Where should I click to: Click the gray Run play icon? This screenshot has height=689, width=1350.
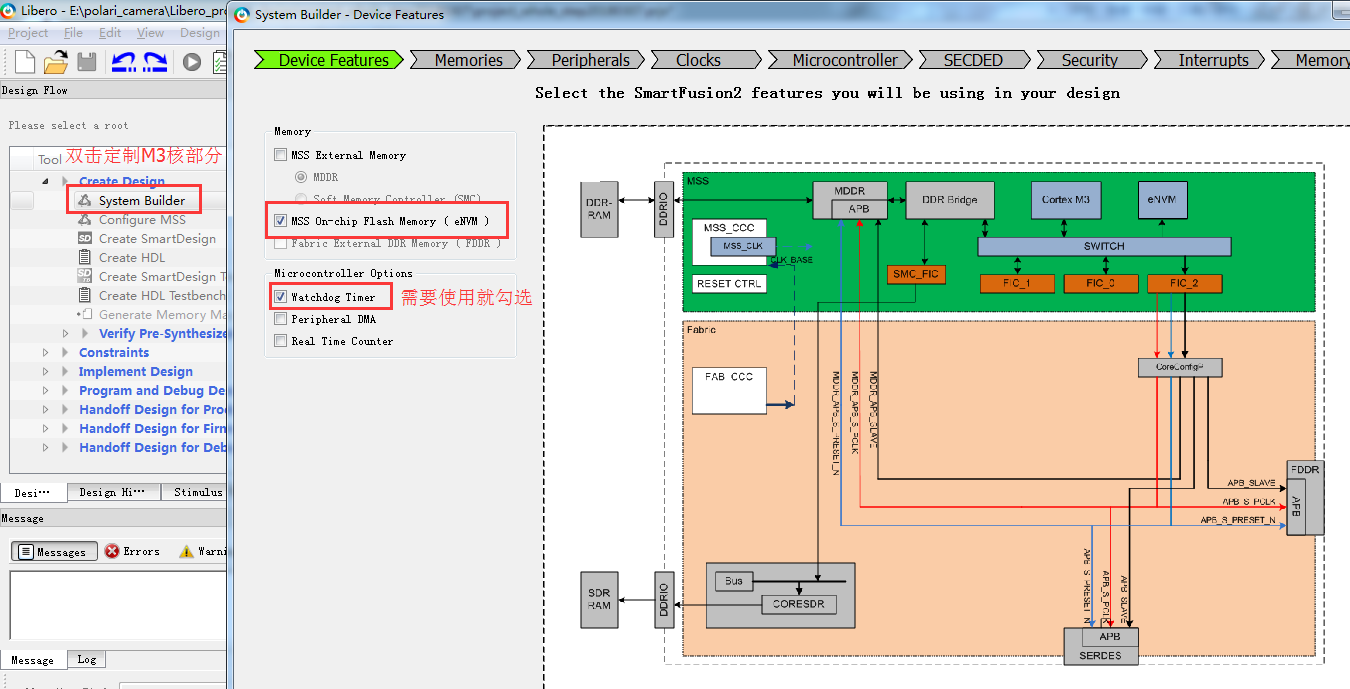[x=193, y=61]
